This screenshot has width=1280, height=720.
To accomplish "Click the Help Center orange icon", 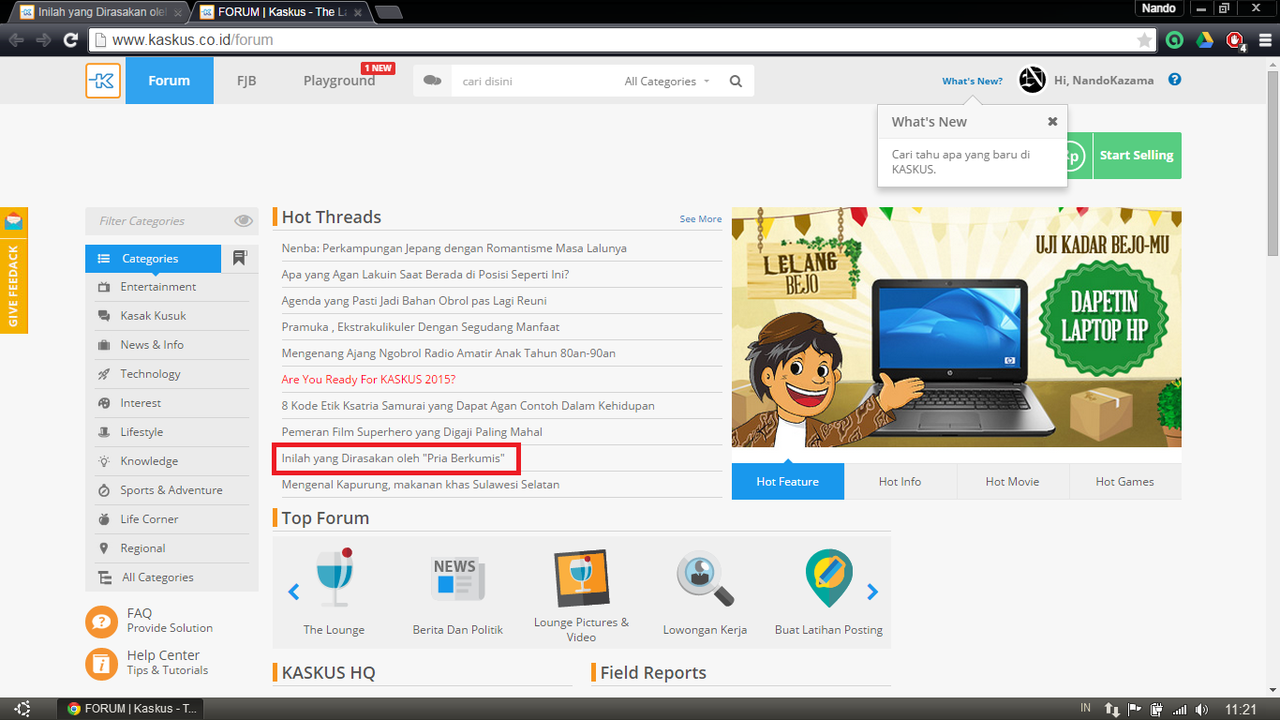I will [101, 663].
